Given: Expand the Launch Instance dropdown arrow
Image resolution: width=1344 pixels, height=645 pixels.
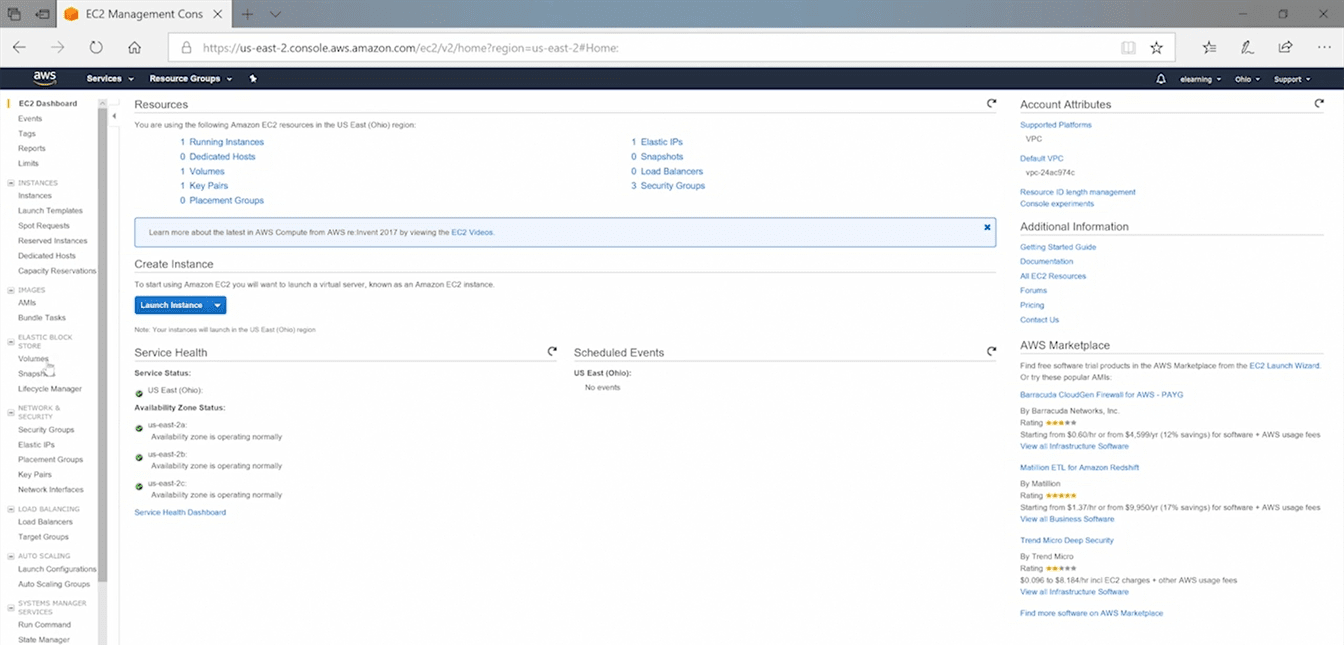Looking at the screenshot, I should [218, 305].
